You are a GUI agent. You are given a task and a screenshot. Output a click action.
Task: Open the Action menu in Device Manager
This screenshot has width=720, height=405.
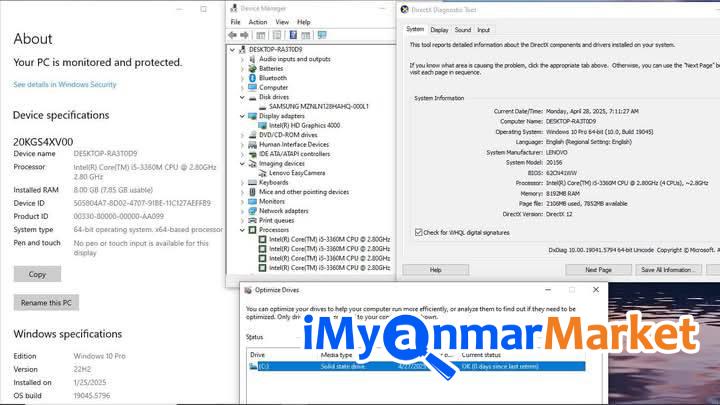(x=257, y=22)
